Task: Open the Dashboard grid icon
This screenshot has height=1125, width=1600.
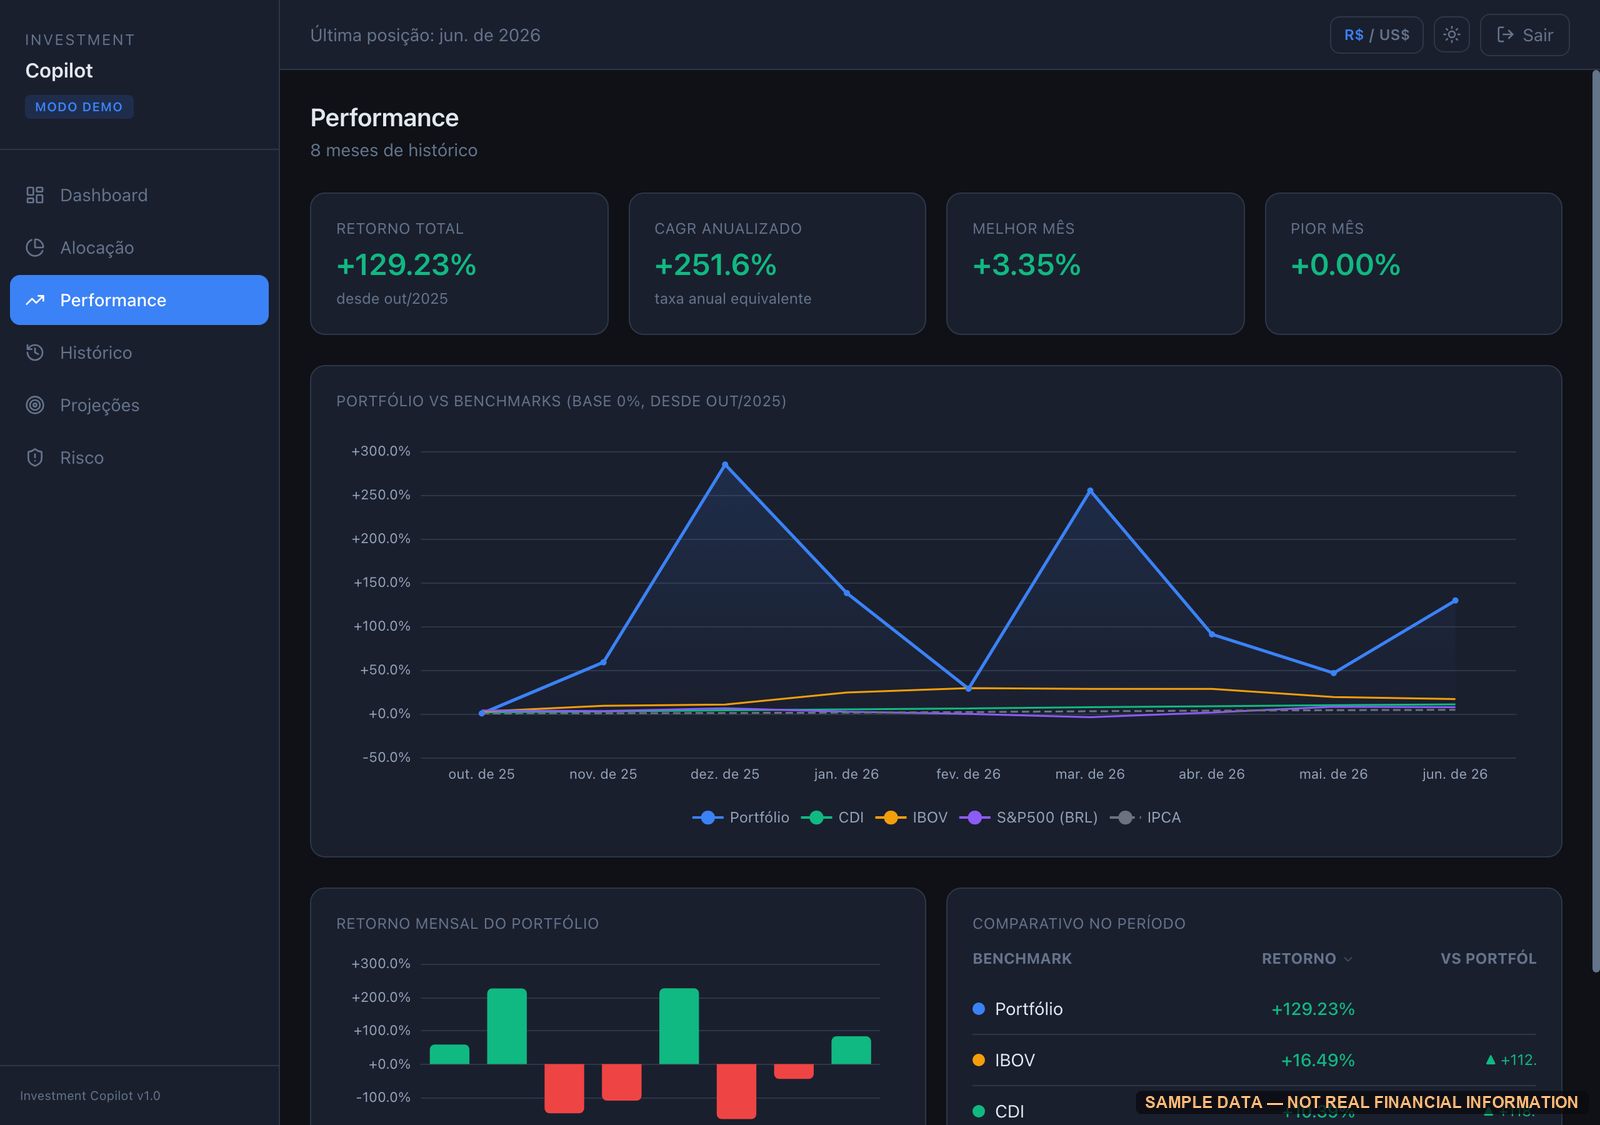Action: click(35, 195)
